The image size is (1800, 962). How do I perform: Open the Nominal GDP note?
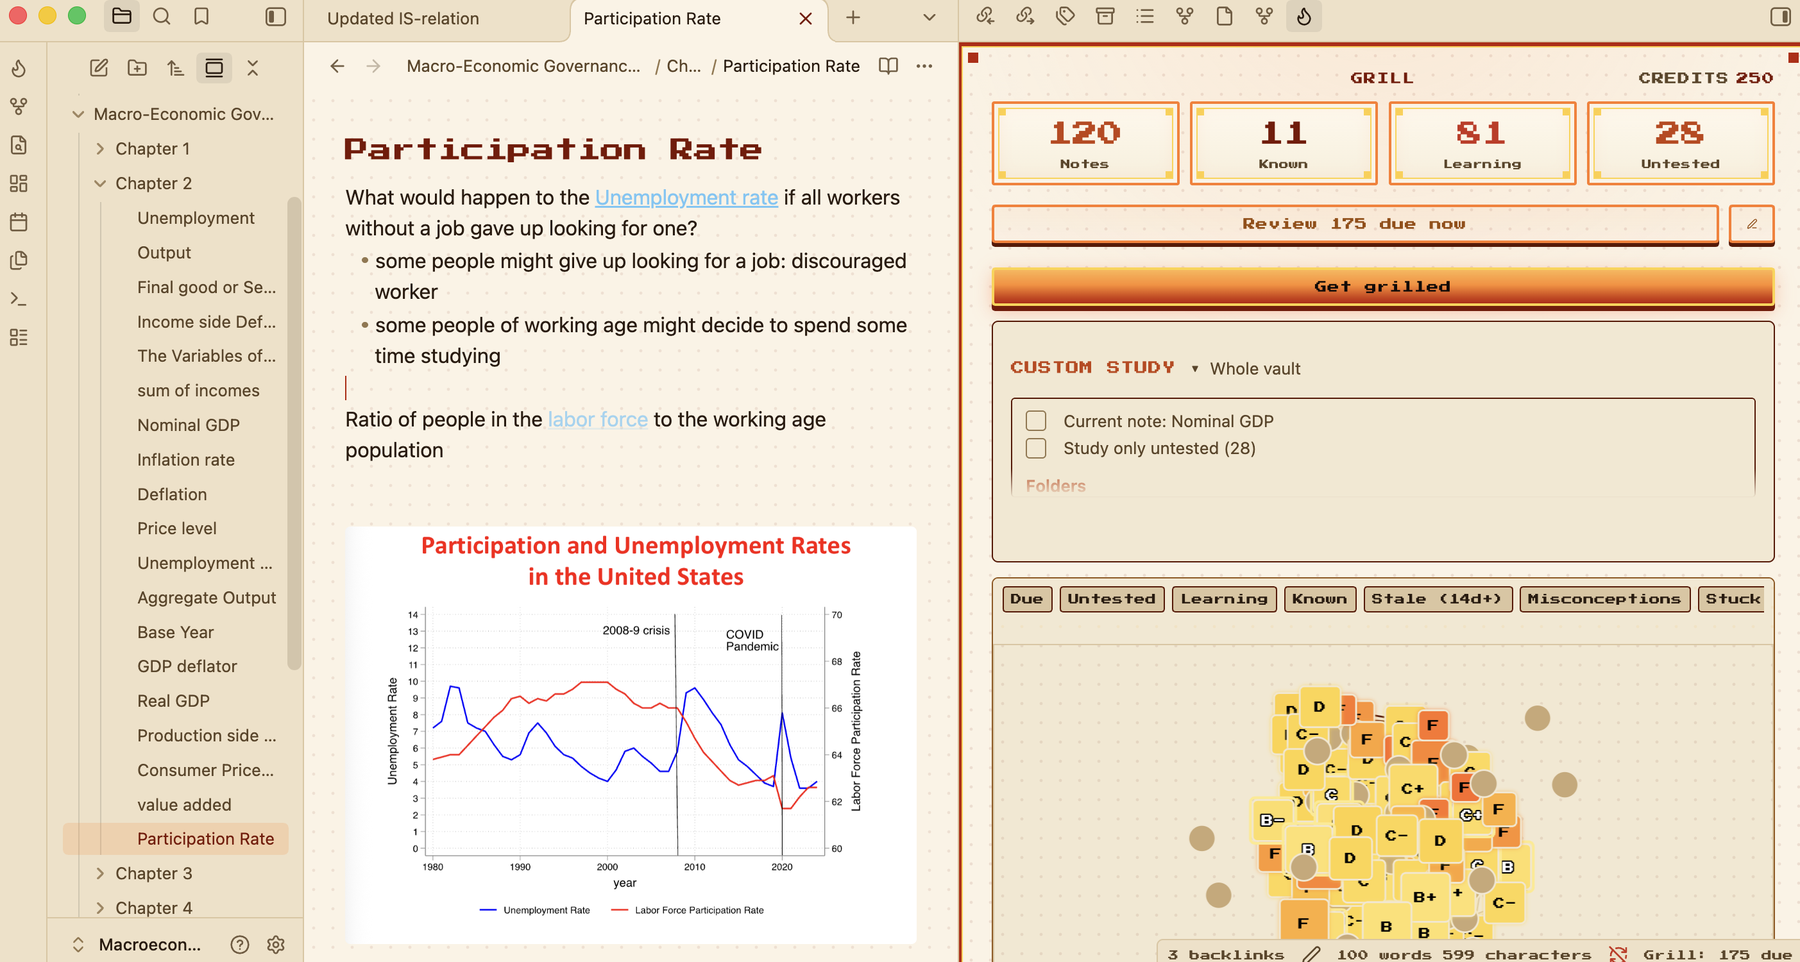pos(189,425)
